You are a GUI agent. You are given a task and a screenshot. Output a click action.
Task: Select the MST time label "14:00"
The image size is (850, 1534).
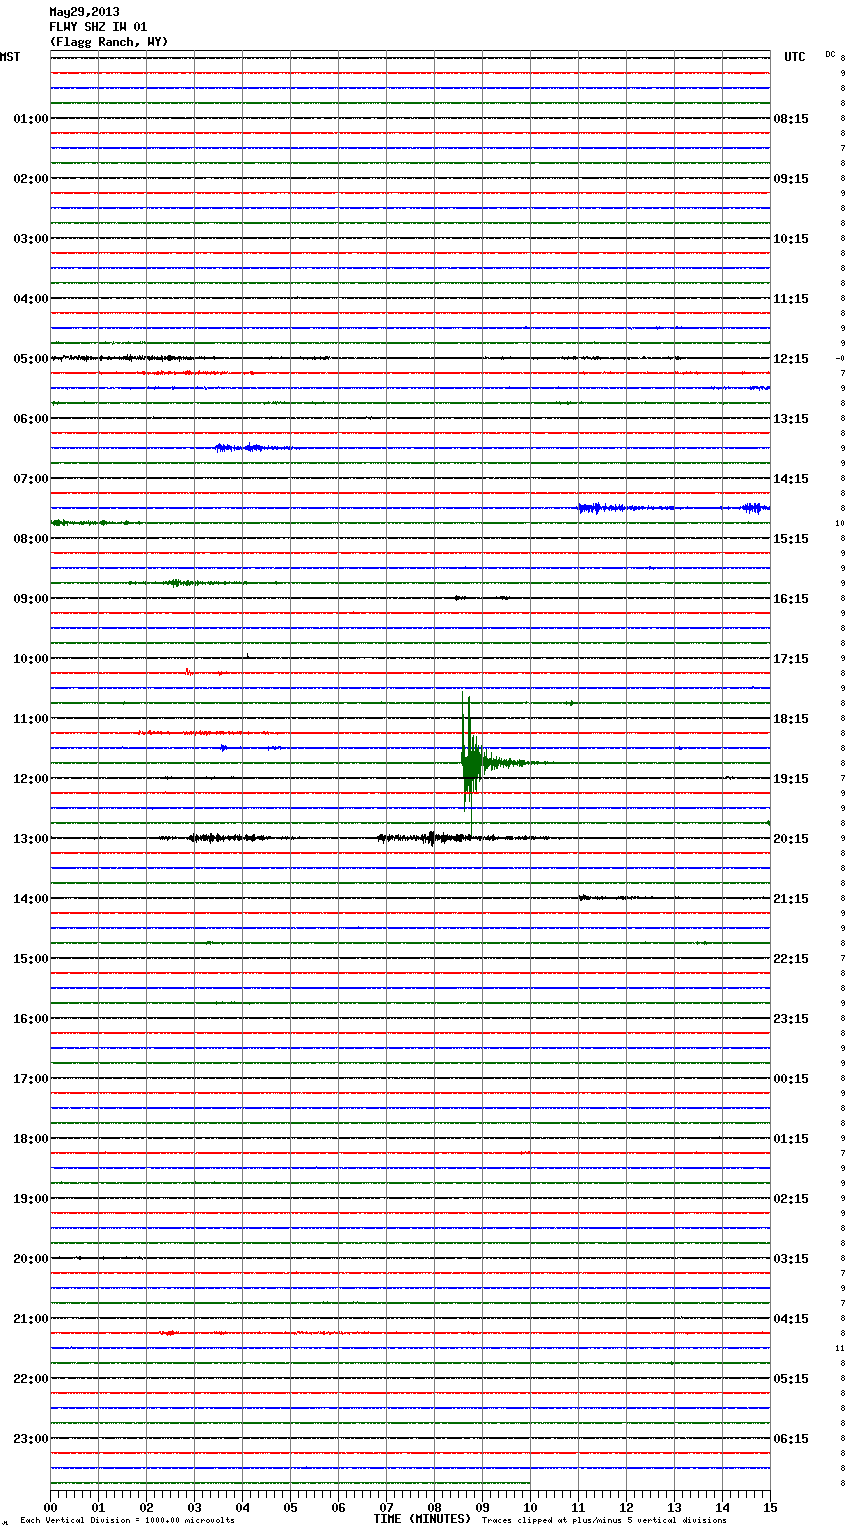point(31,899)
